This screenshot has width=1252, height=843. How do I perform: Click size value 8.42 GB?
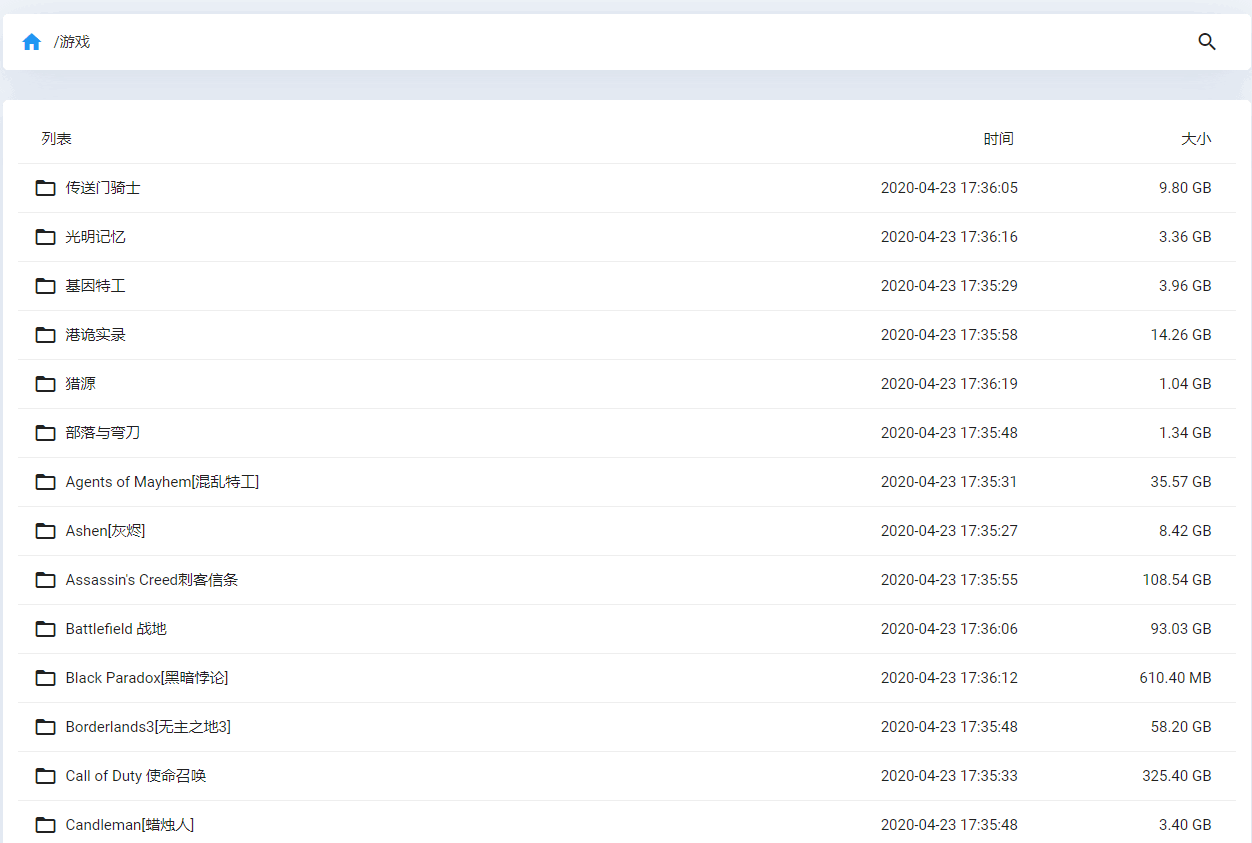tap(1185, 531)
